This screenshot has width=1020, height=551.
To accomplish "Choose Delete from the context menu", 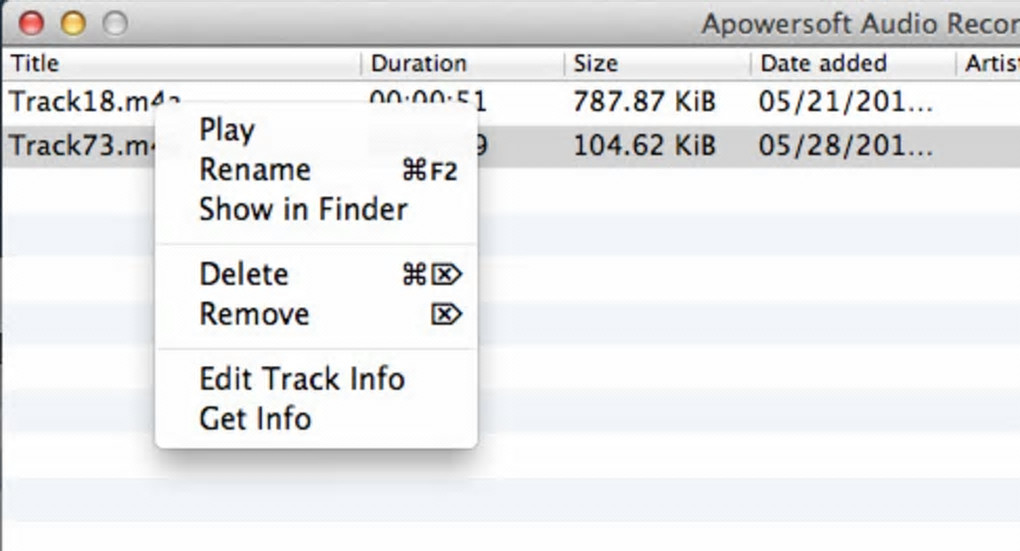I will (244, 274).
